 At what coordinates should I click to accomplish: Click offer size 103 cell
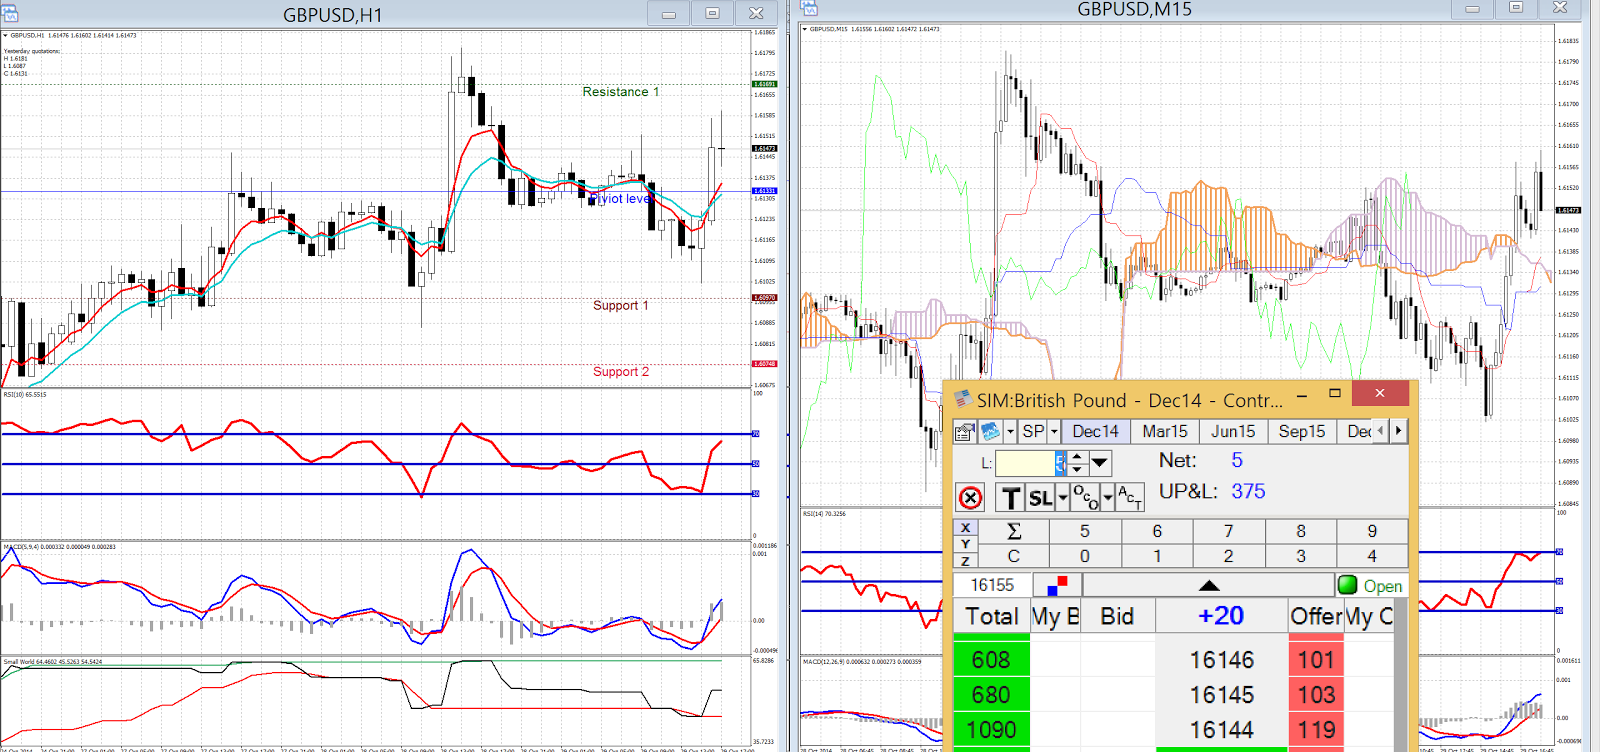tap(1316, 695)
